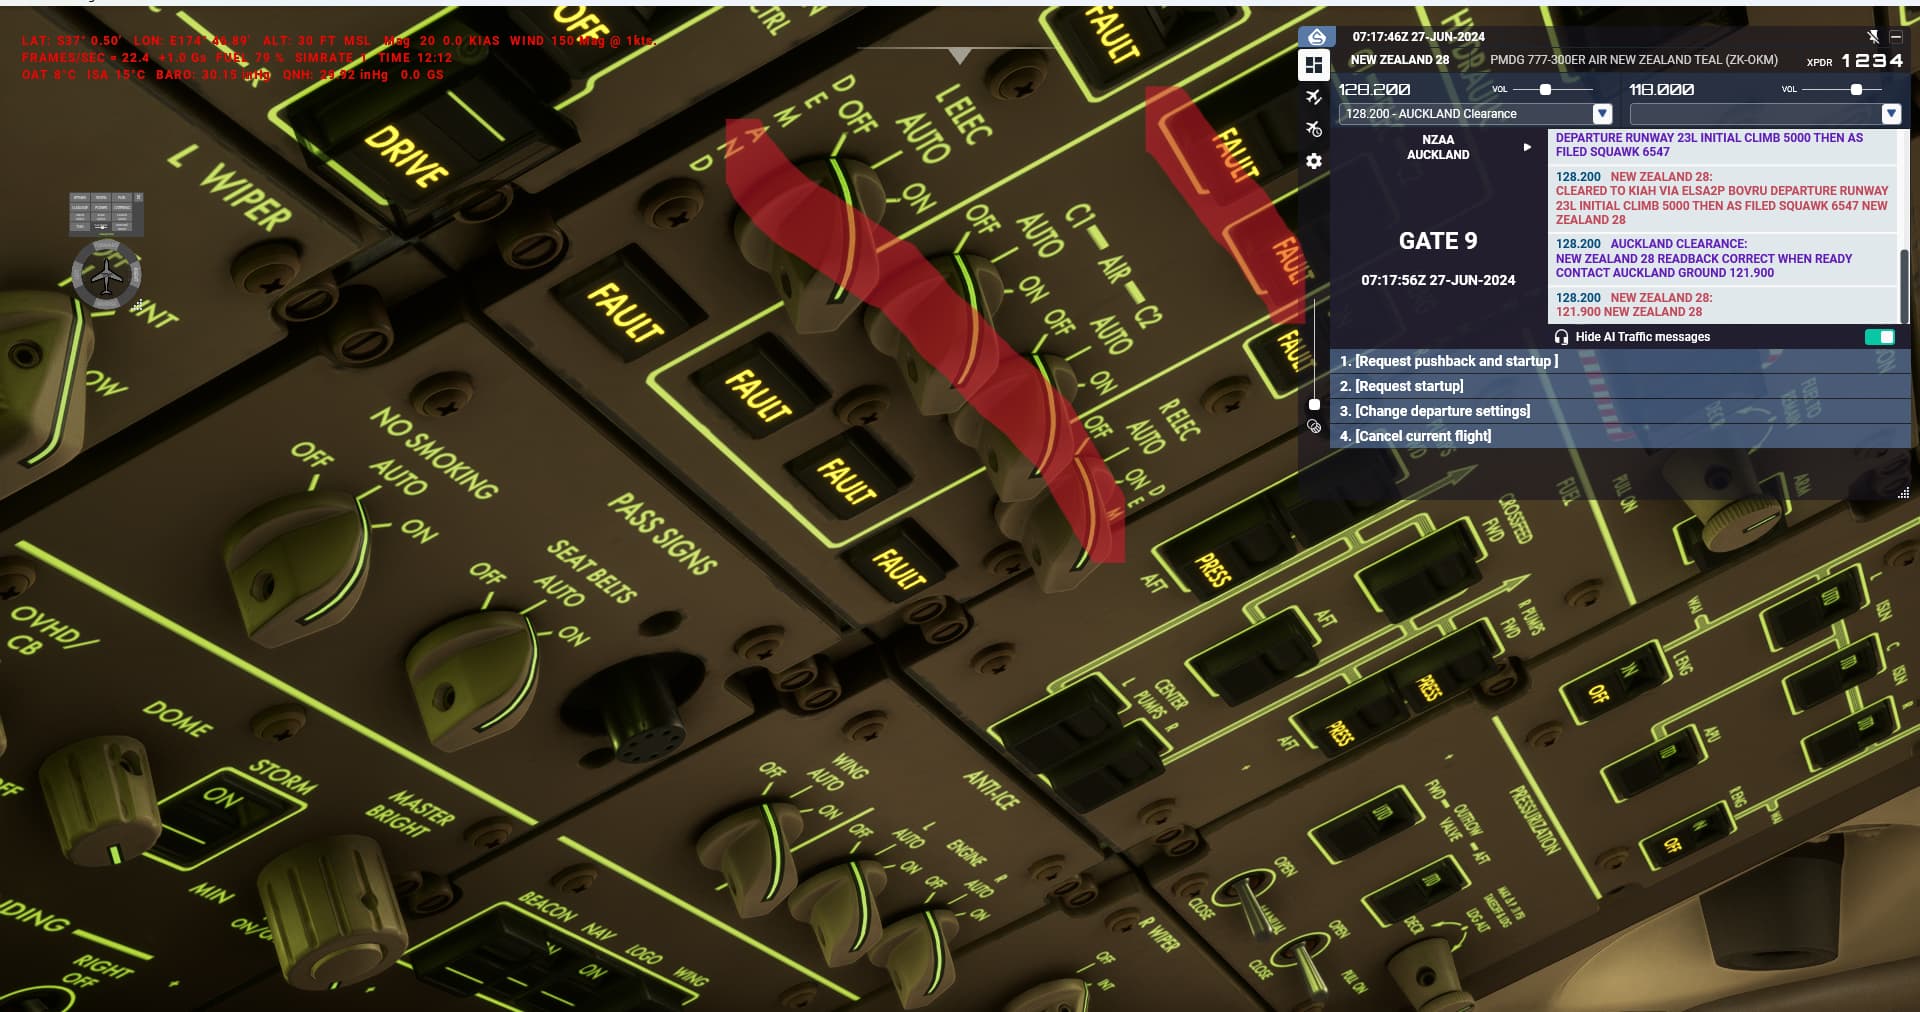Click the 07:17:46Z time in panel header
This screenshot has width=1920, height=1012.
(x=1418, y=37)
